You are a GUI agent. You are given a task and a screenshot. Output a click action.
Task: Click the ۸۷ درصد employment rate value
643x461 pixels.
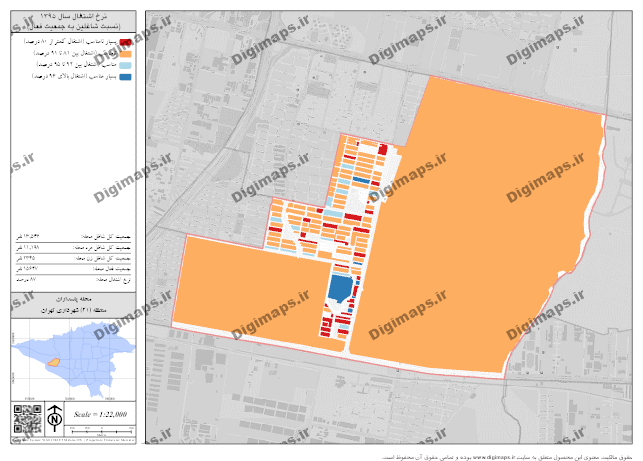pyautogui.click(x=26, y=279)
